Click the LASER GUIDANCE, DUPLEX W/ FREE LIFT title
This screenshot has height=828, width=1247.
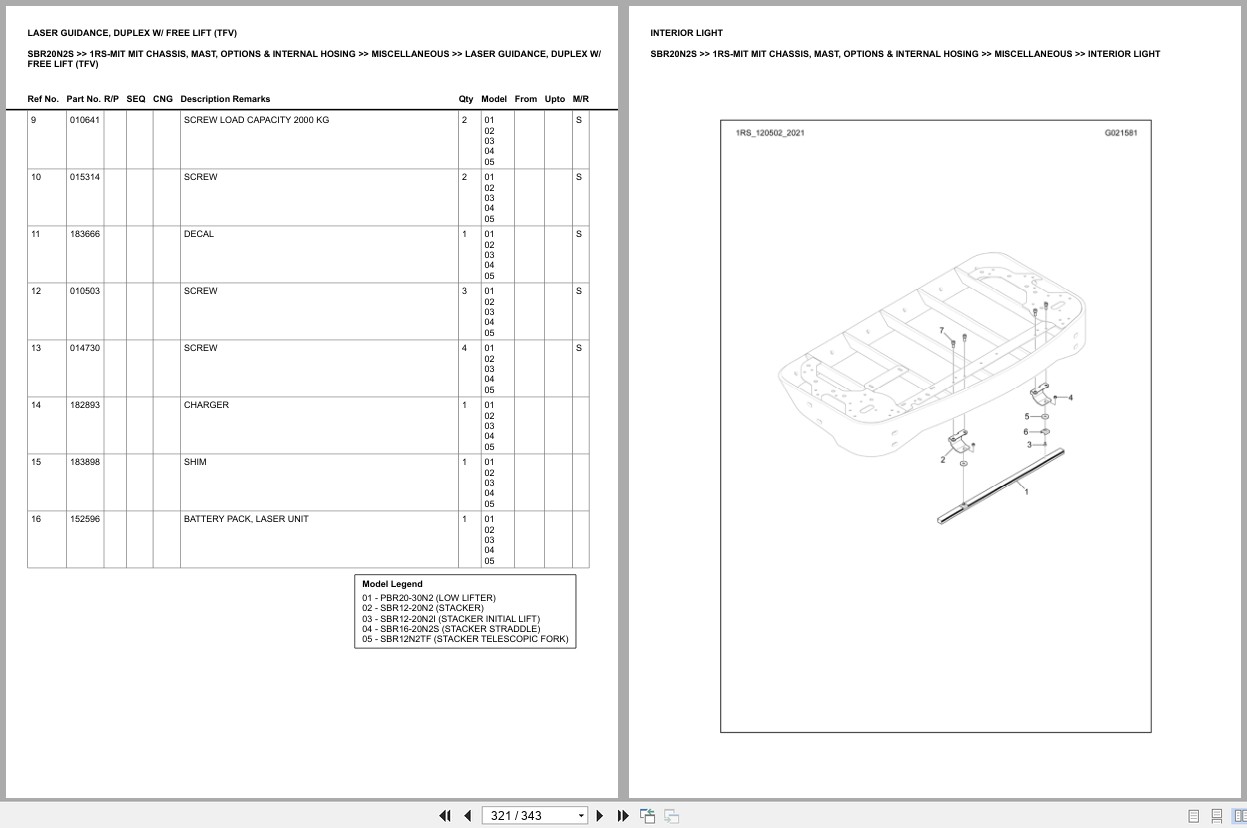[132, 33]
